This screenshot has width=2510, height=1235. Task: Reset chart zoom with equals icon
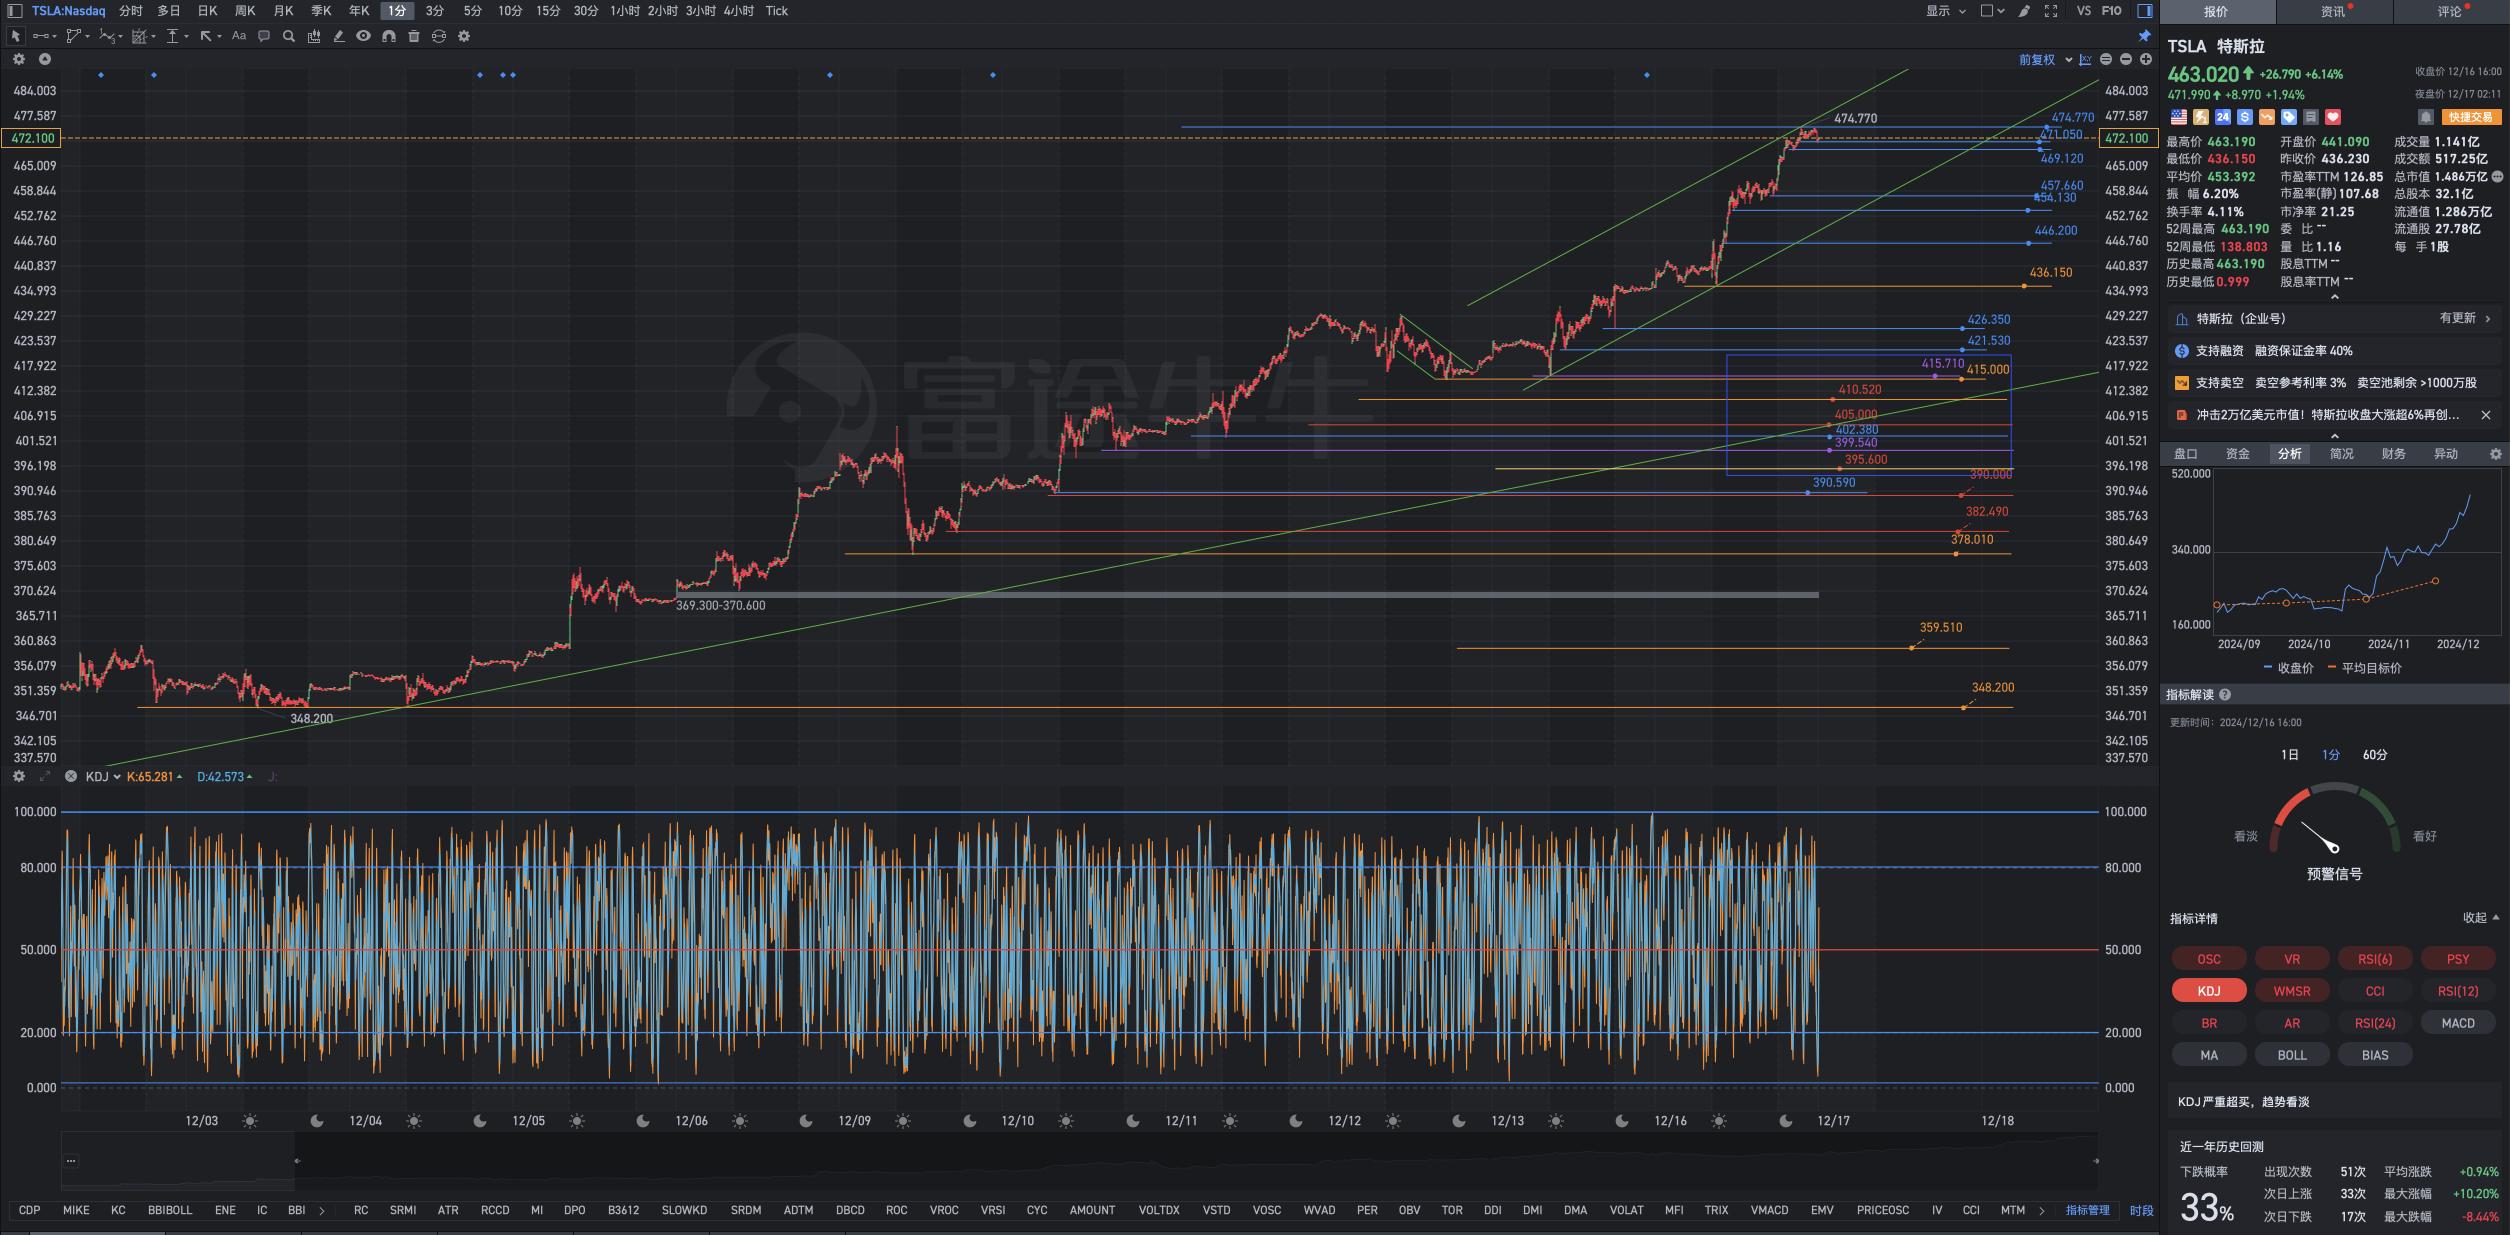click(2106, 60)
